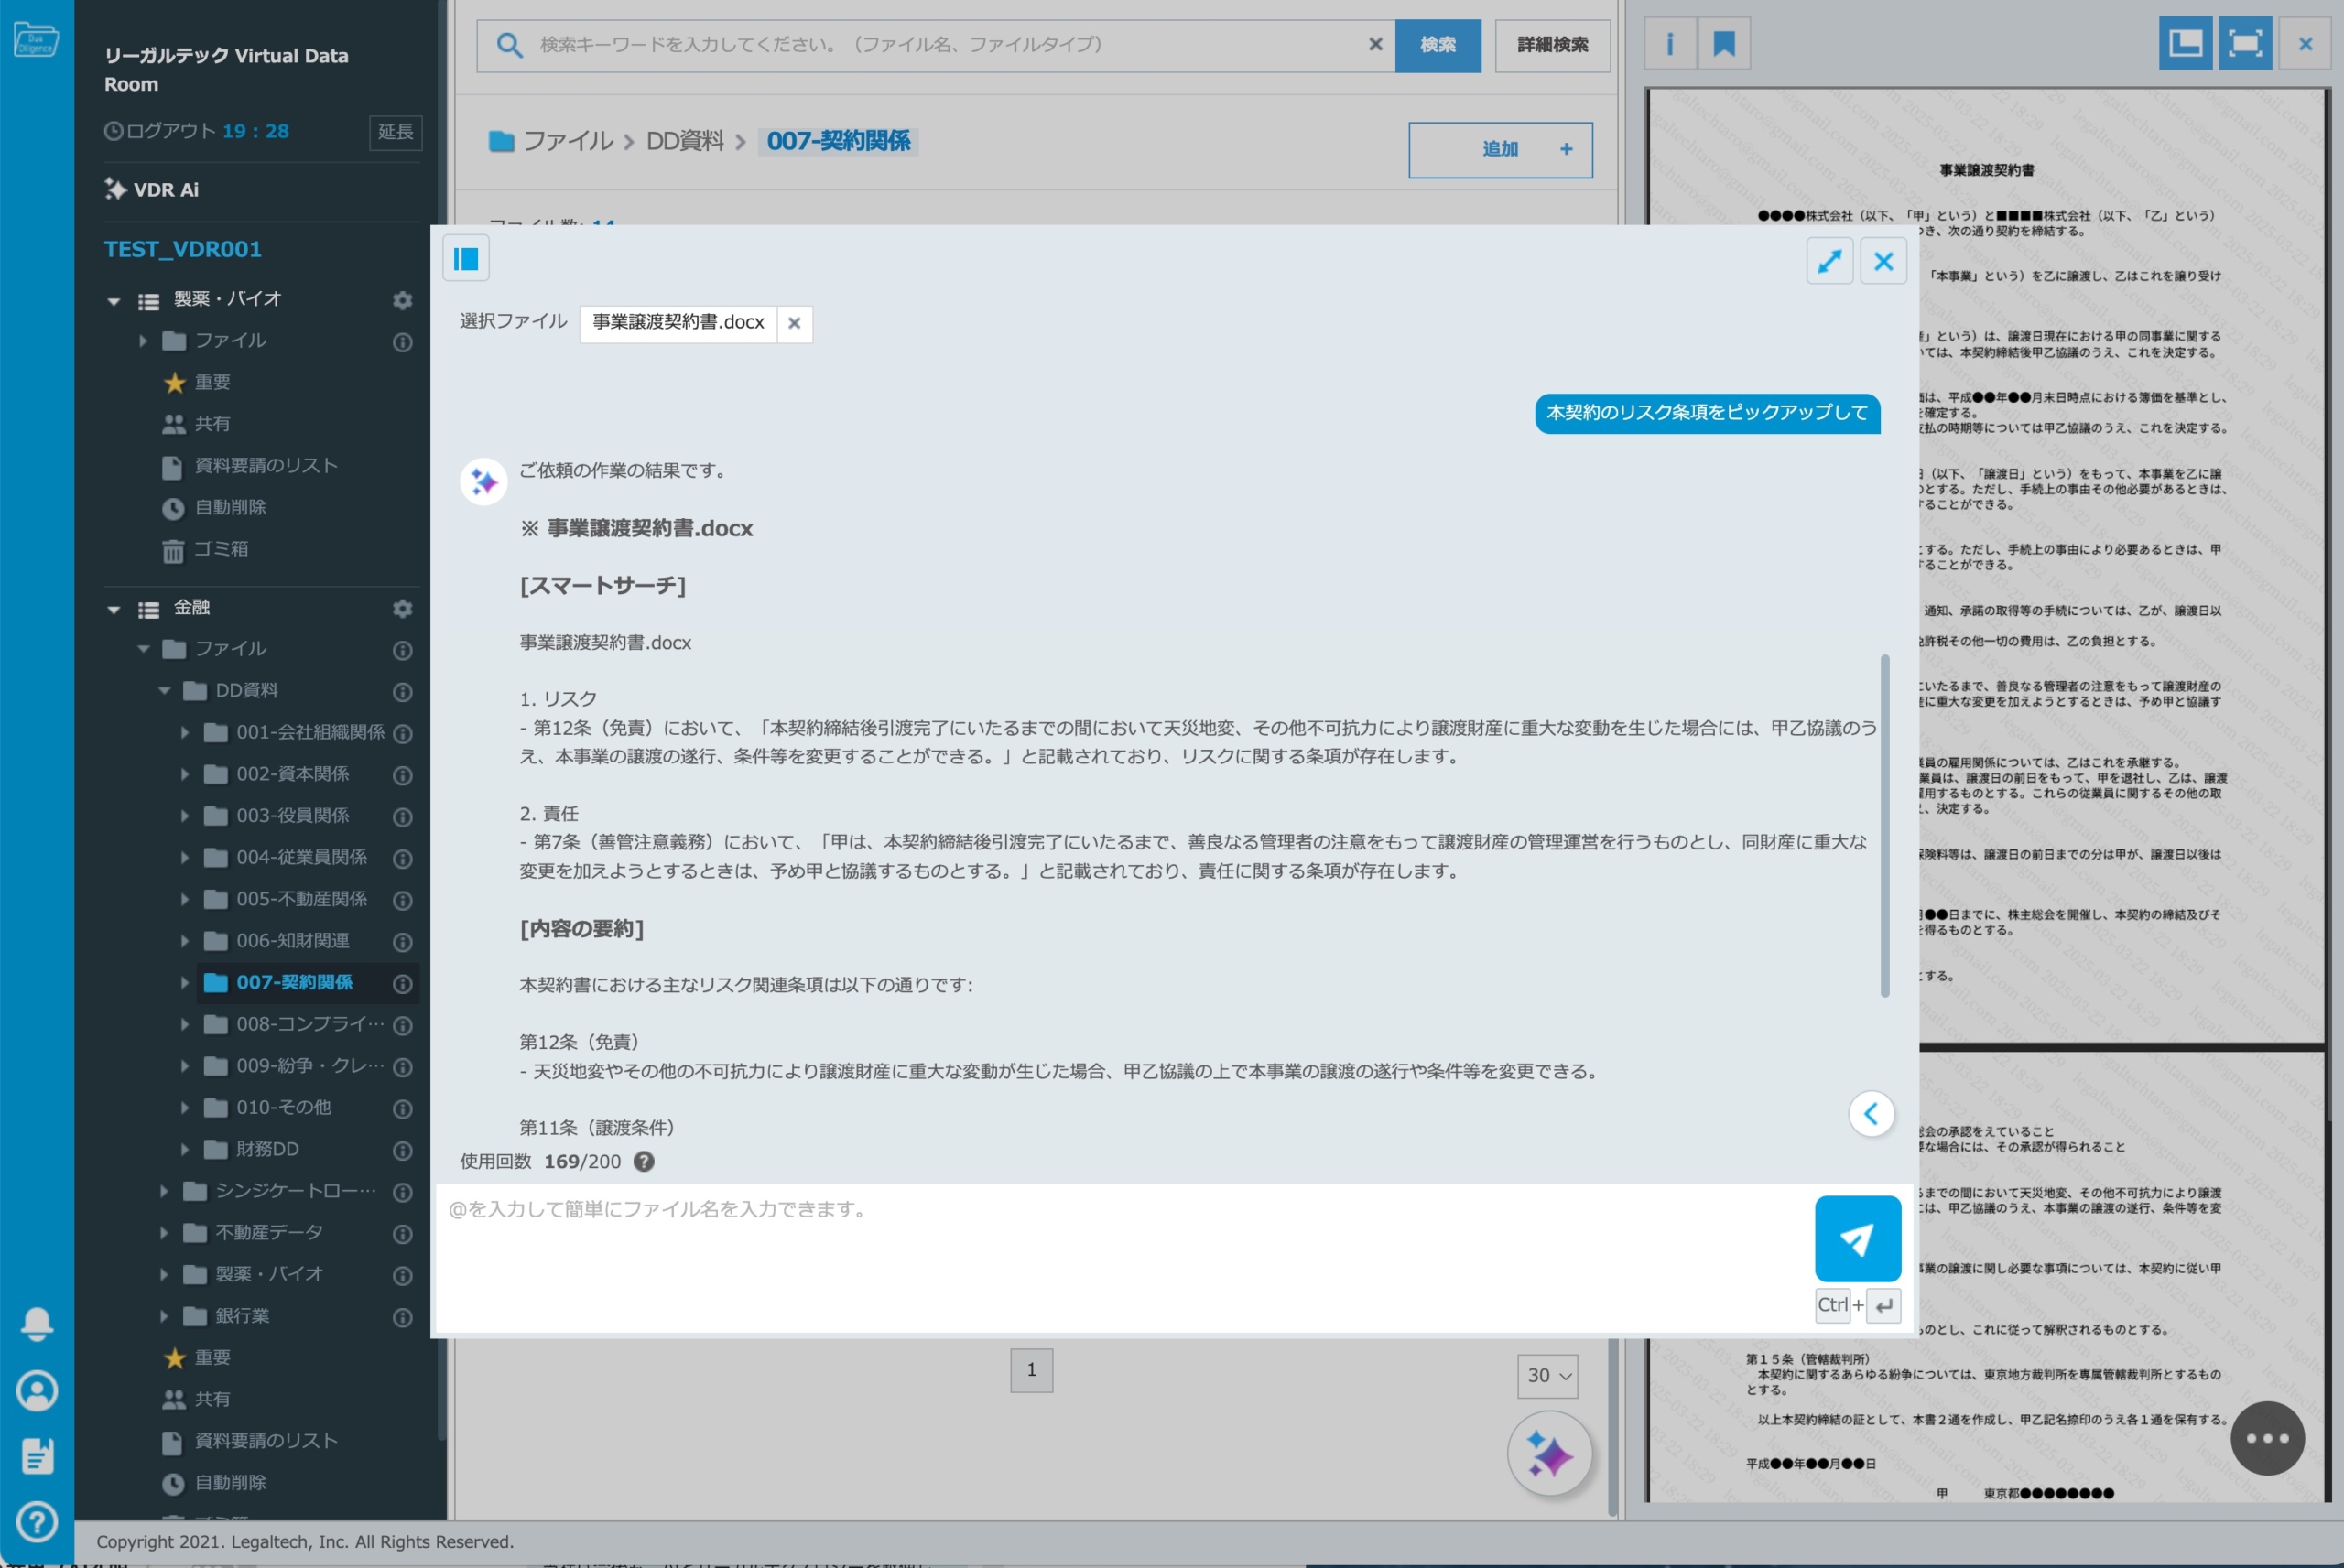Open the user account icon
2344x1568 pixels.
tap(37, 1391)
